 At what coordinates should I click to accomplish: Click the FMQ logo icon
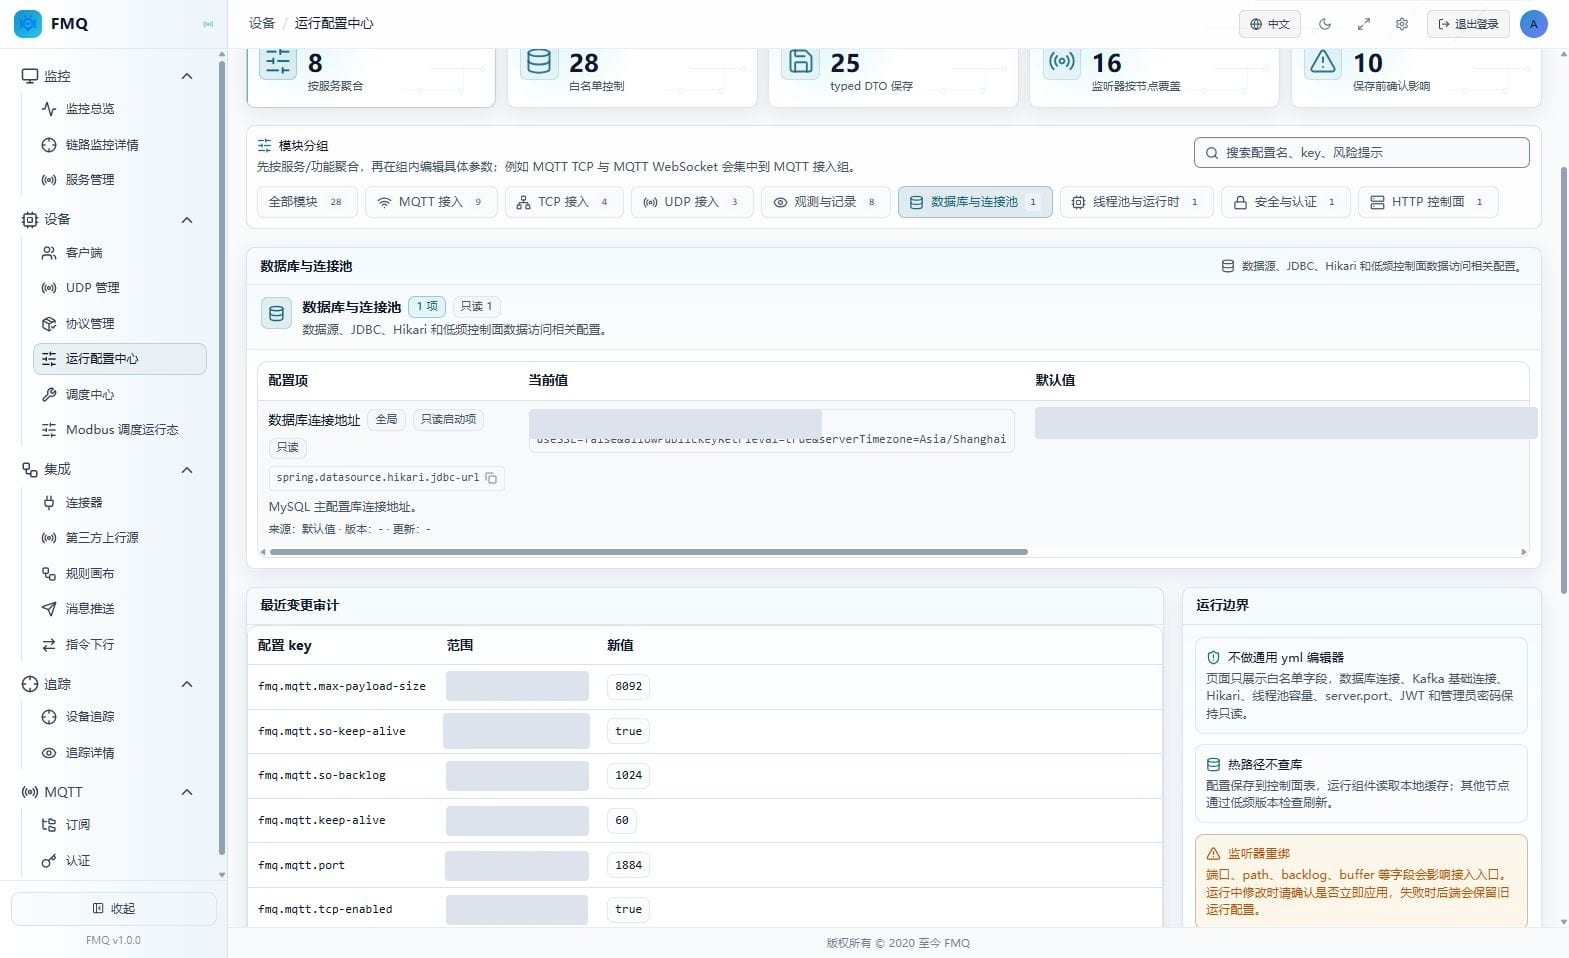[x=28, y=23]
